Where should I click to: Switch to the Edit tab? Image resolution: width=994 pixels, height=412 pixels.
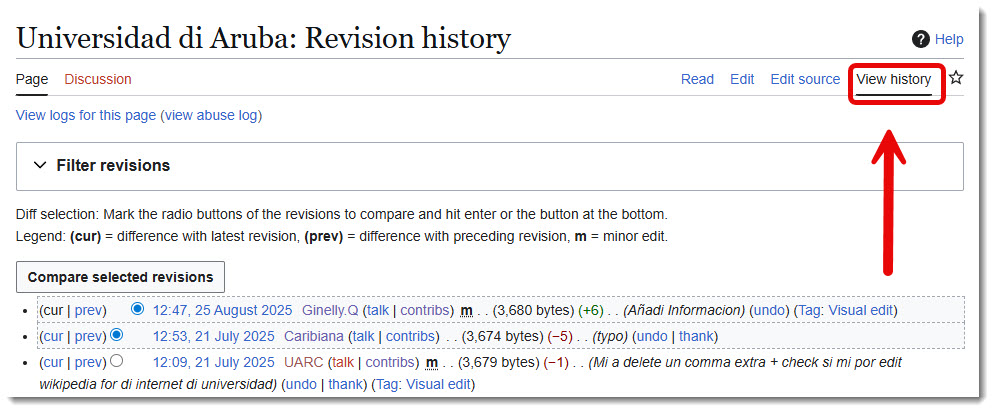(742, 79)
